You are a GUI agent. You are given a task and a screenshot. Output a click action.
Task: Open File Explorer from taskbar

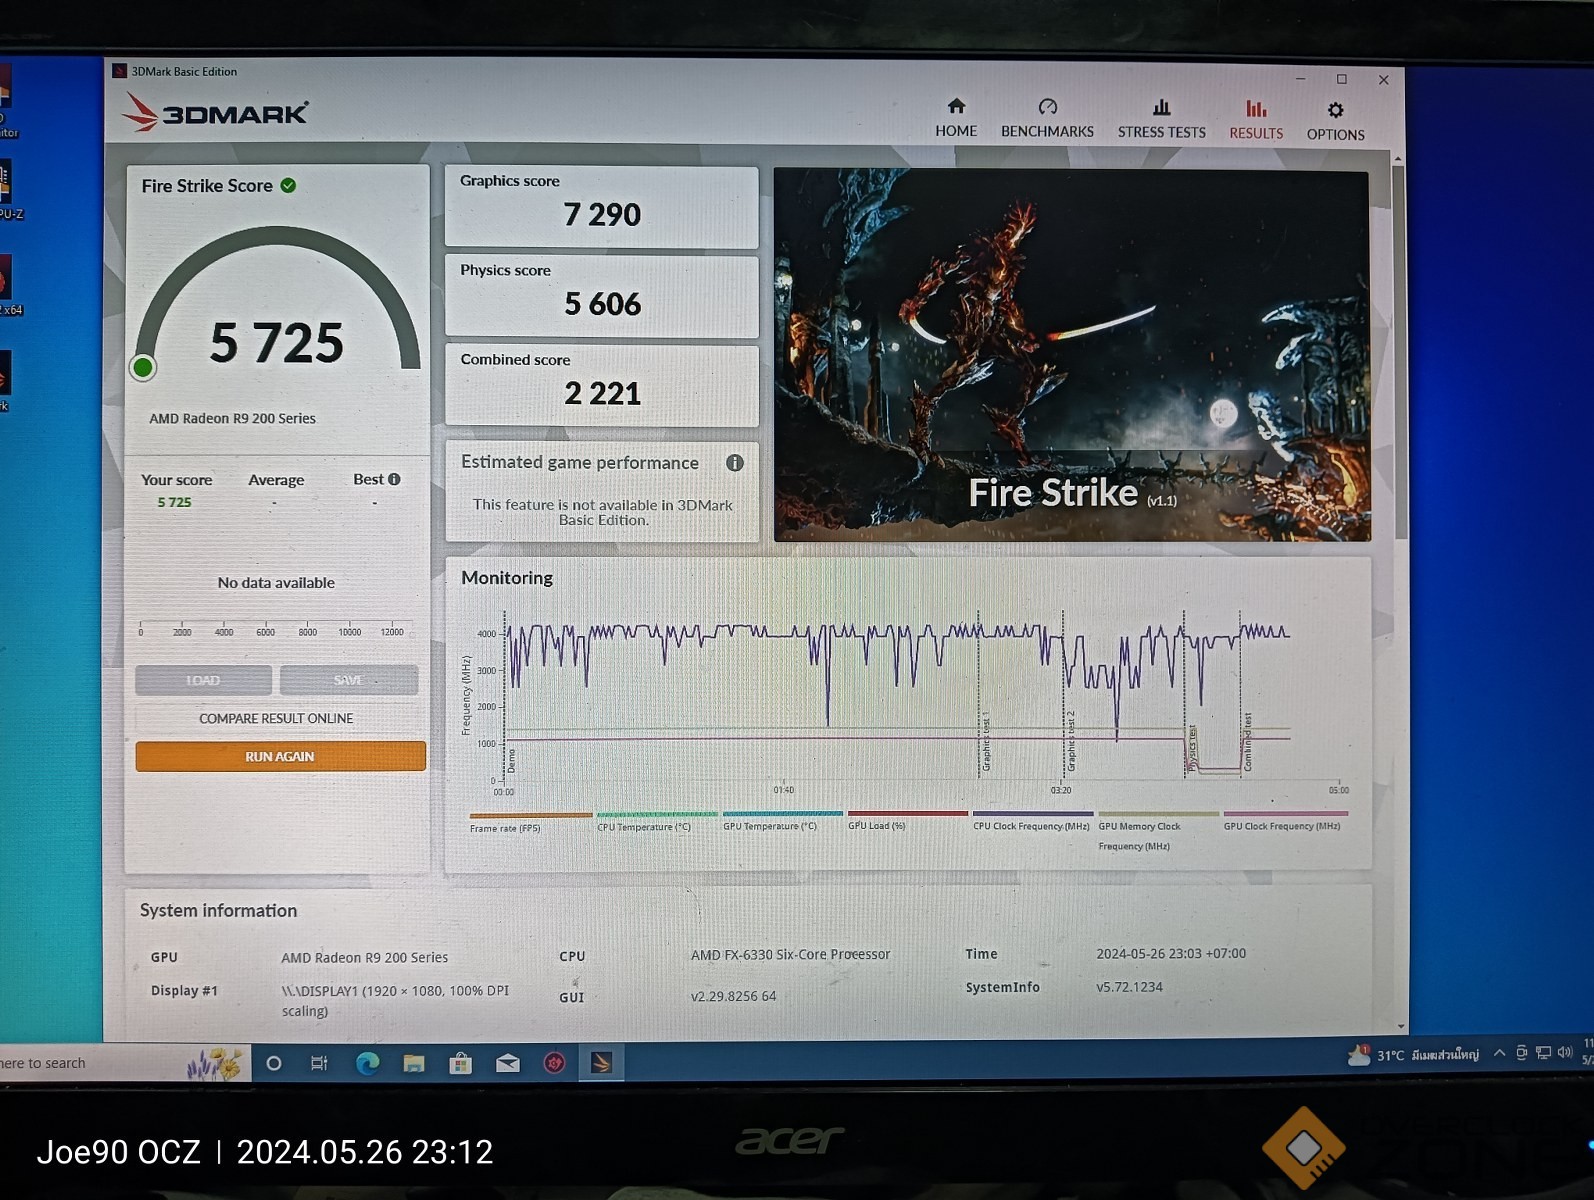tap(414, 1063)
